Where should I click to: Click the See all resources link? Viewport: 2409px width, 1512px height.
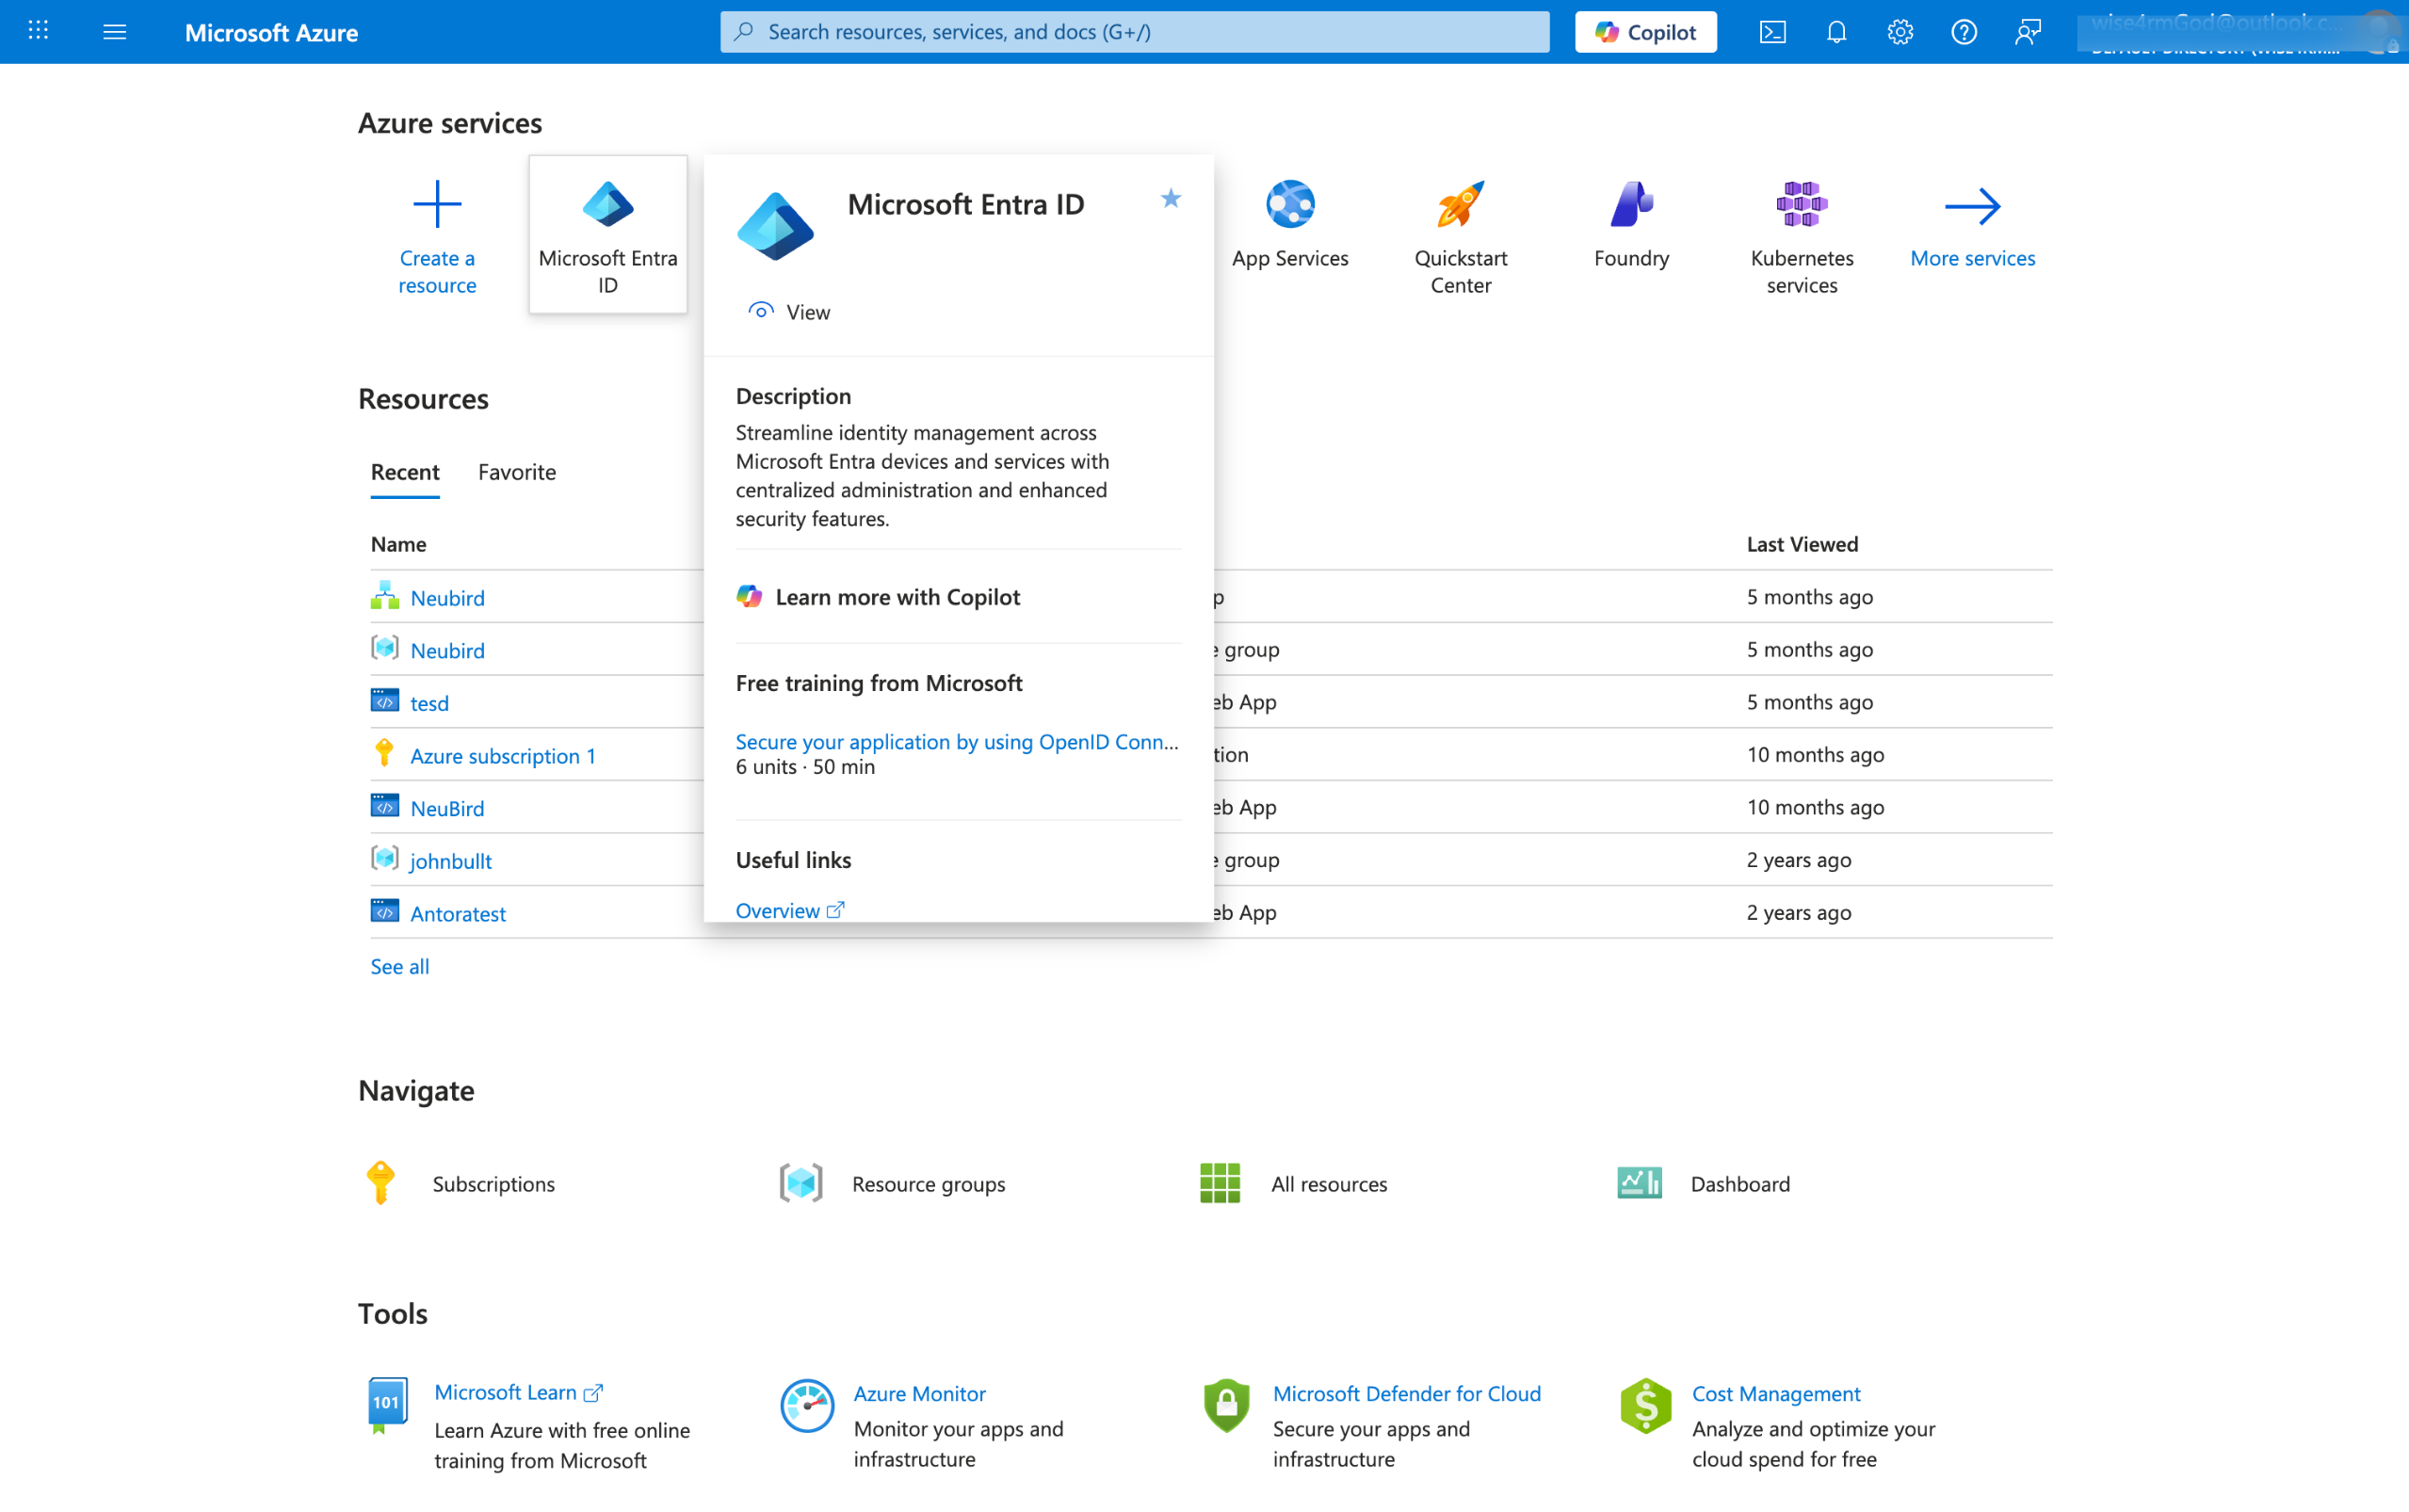pos(399,966)
